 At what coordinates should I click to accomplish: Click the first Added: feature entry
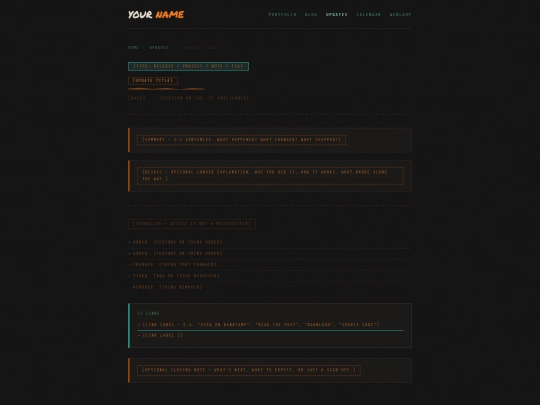pos(270,242)
